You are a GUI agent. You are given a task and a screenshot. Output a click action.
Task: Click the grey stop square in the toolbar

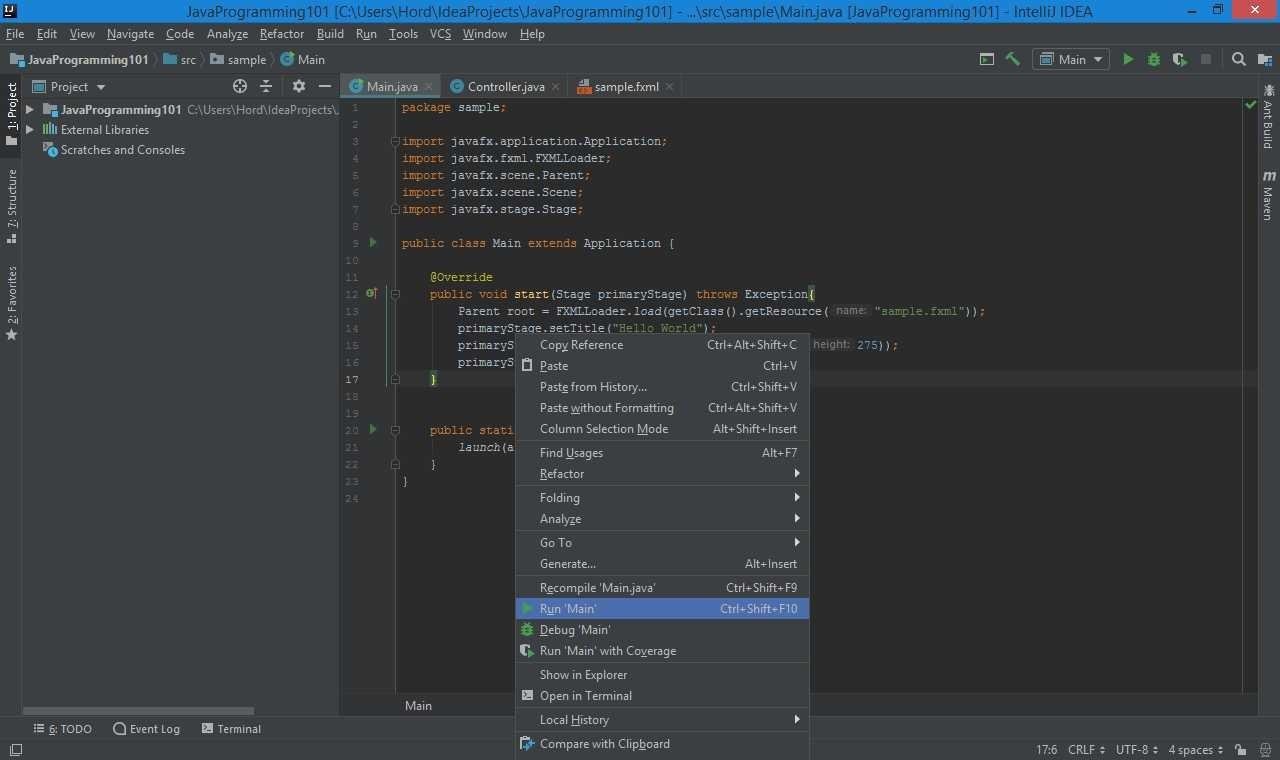pyautogui.click(x=1206, y=59)
